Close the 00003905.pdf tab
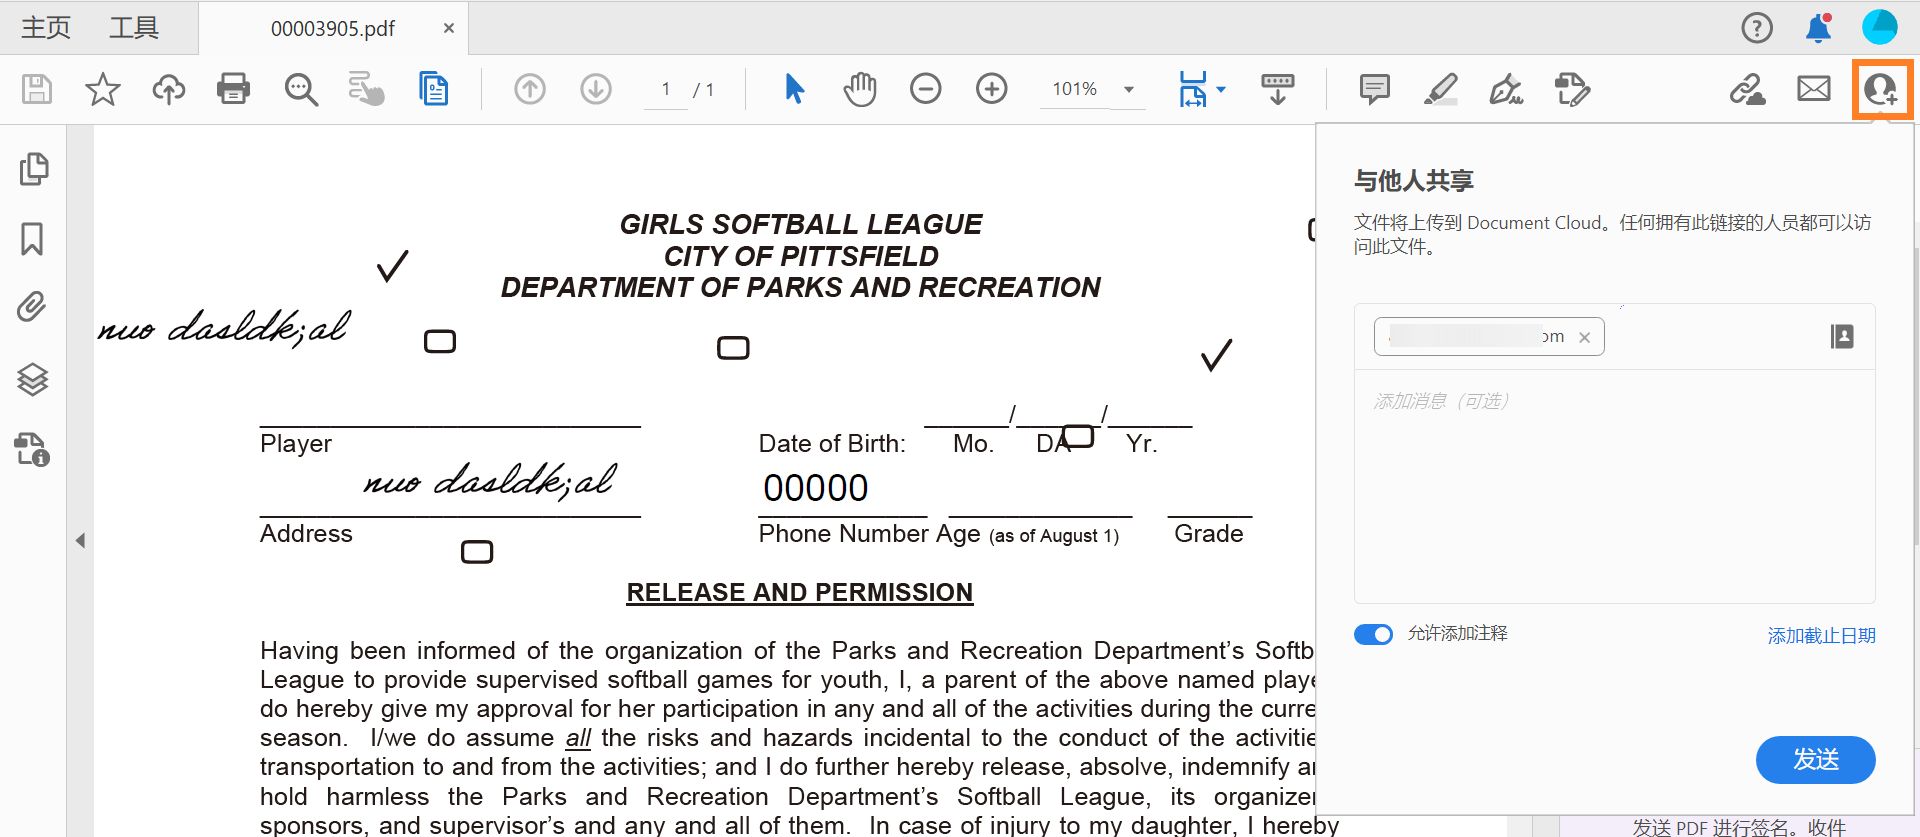Image resolution: width=1920 pixels, height=837 pixels. pyautogui.click(x=449, y=28)
